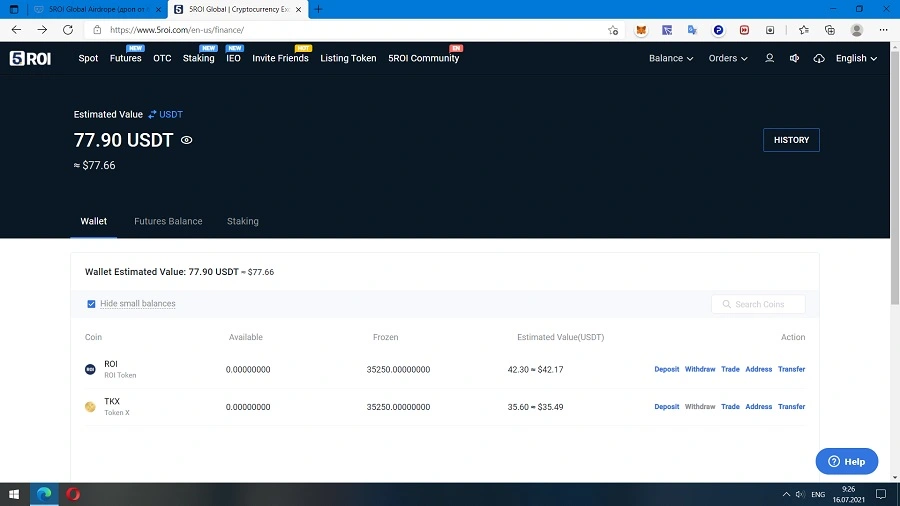This screenshot has width=900, height=506.
Task: Open Edge from the taskbar
Action: (44, 494)
